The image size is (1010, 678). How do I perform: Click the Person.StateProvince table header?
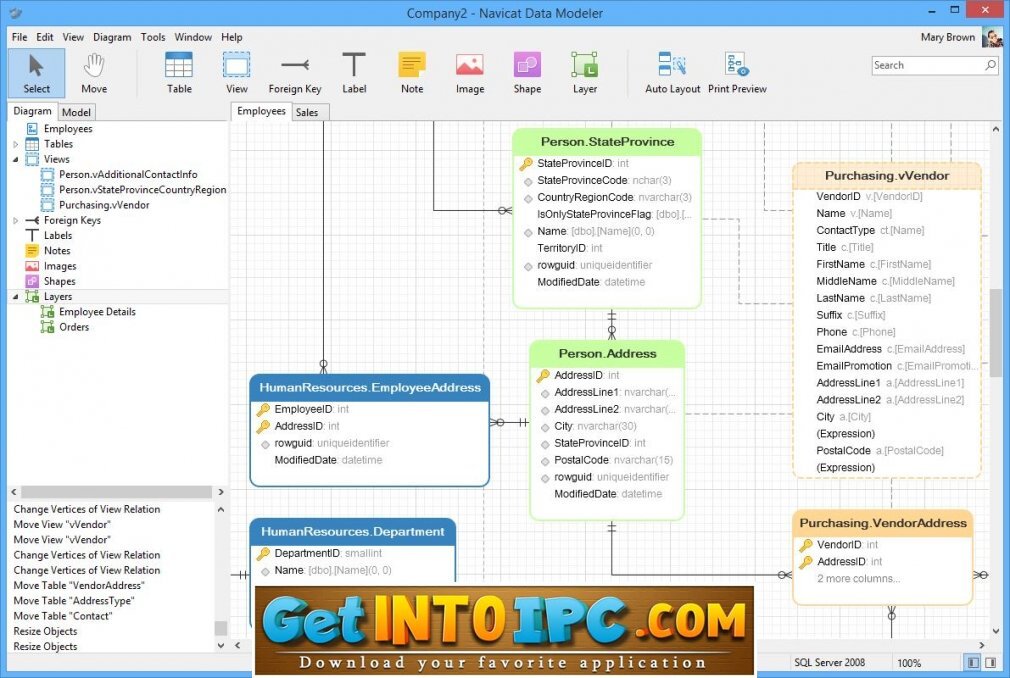(x=607, y=142)
